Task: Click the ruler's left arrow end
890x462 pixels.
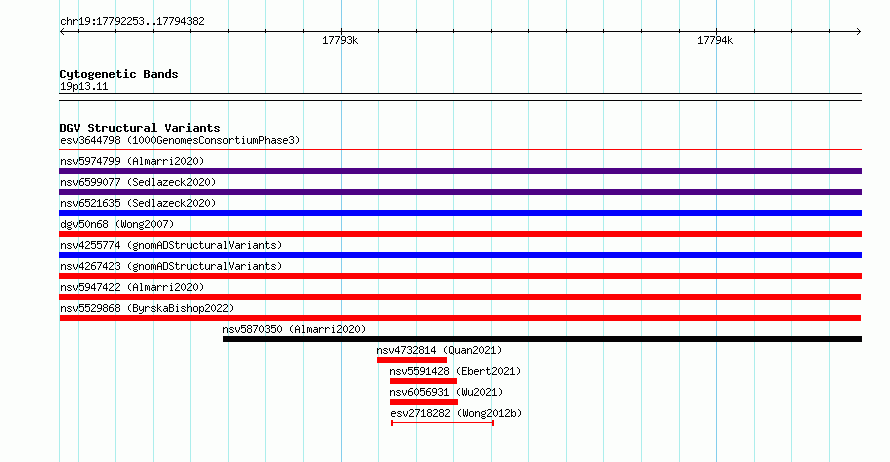Action: click(x=62, y=32)
